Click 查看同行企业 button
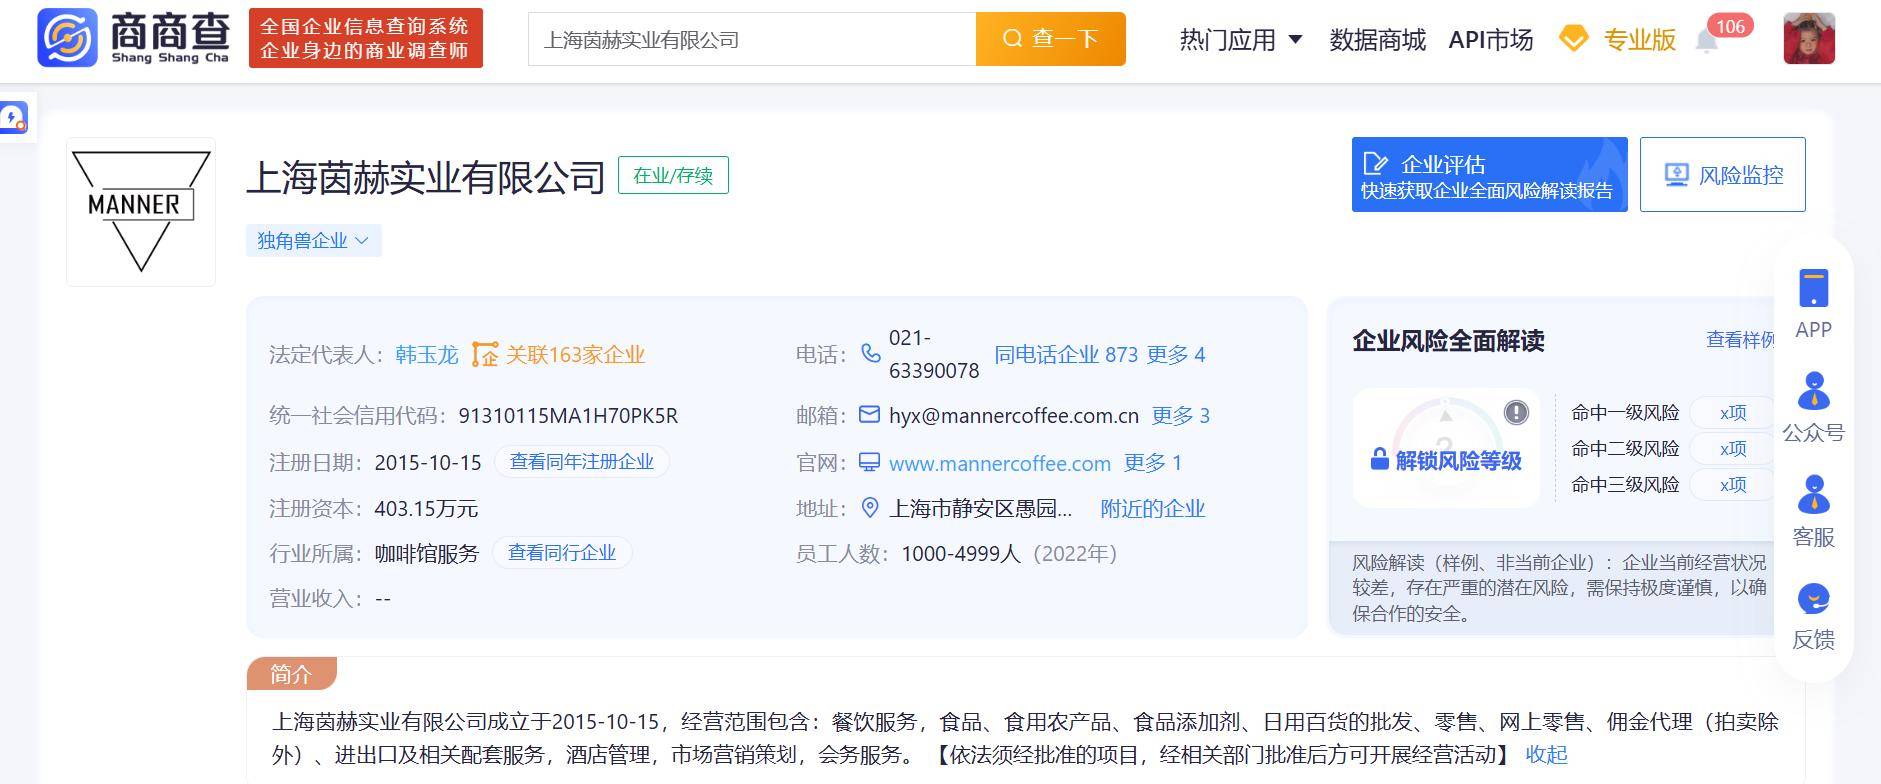Screen dimensions: 1881x784 [x=562, y=552]
